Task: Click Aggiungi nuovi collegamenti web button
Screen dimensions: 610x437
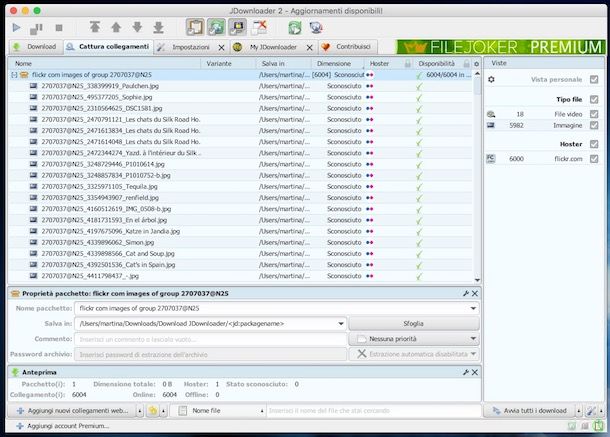Action: [74, 411]
